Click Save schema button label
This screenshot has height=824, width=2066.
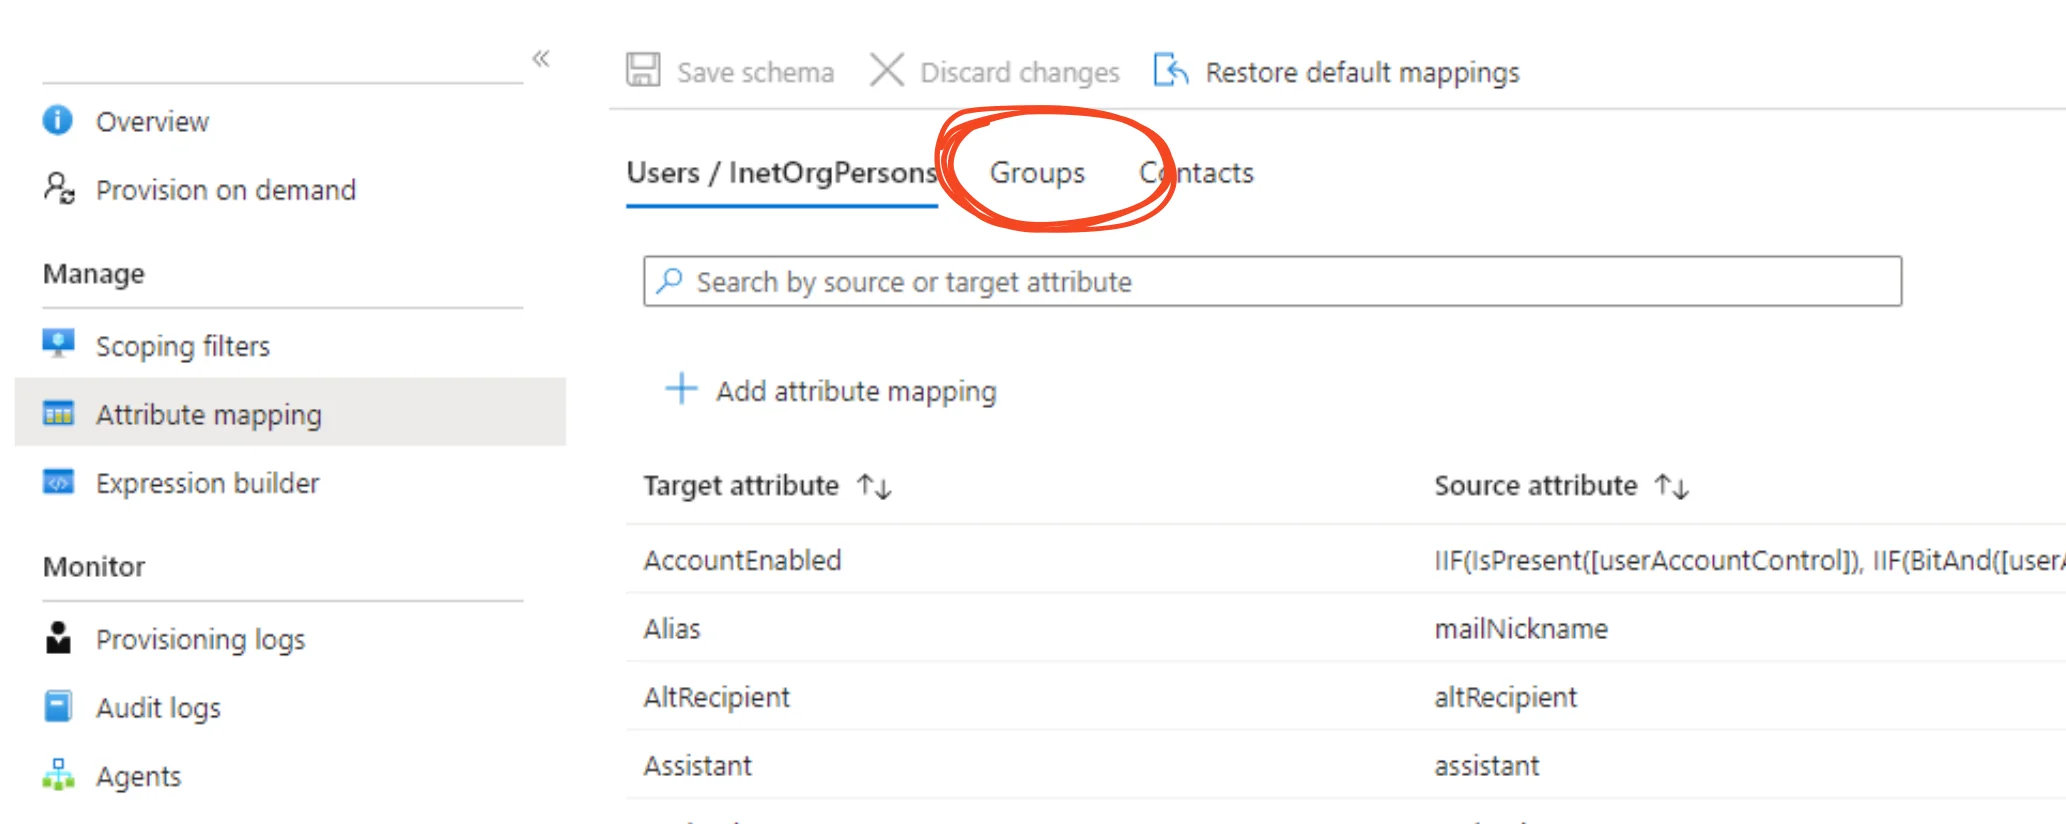pyautogui.click(x=755, y=72)
